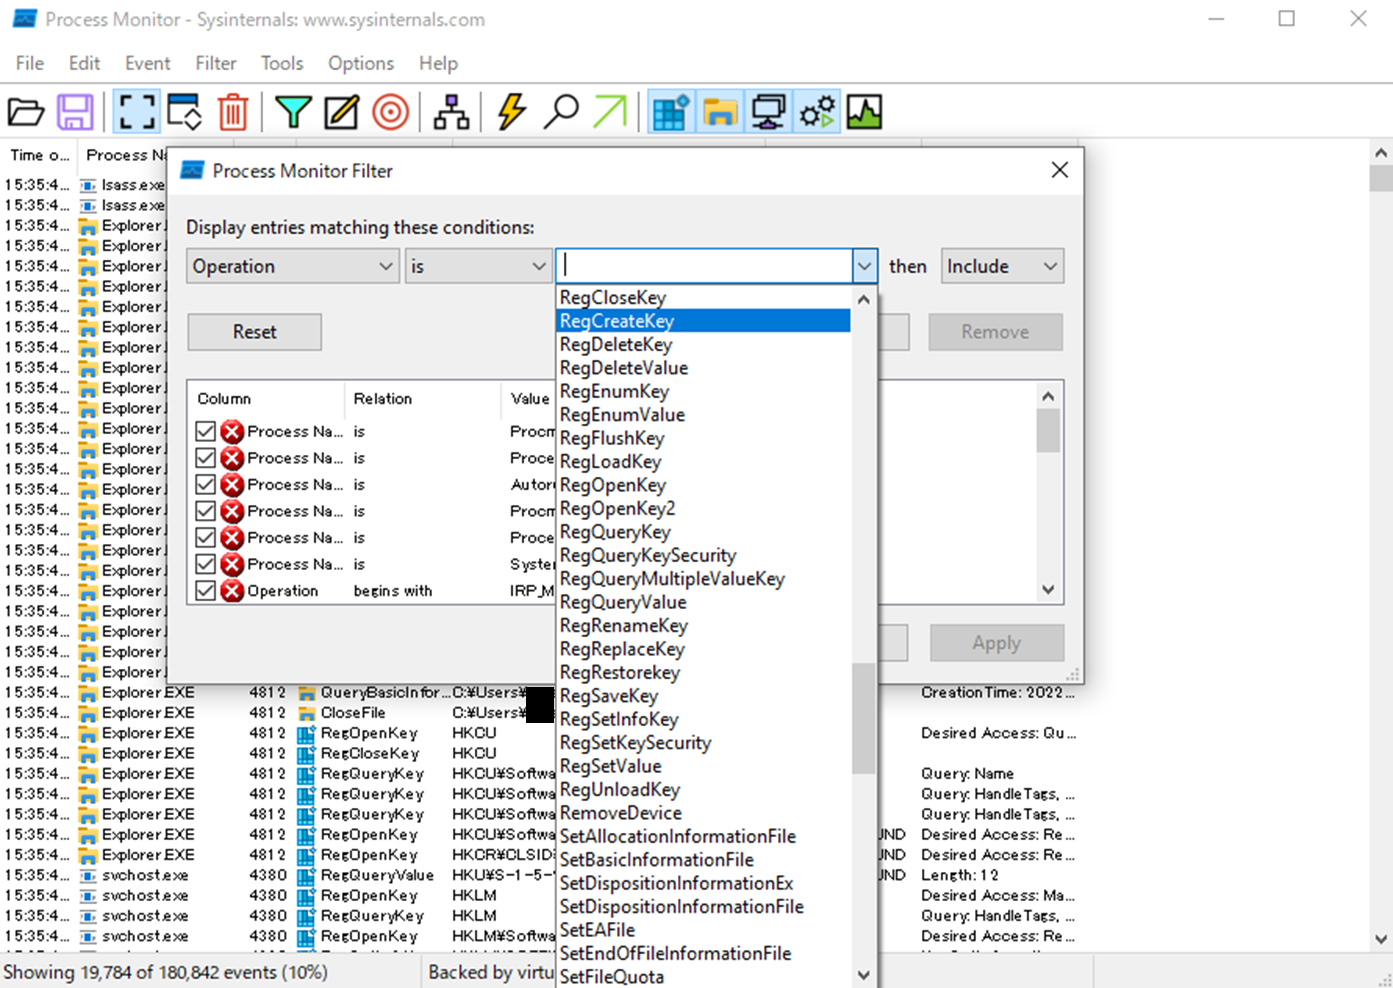Uncheck the Operation begins with filter checkbox
The width and height of the screenshot is (1393, 988).
(x=206, y=591)
